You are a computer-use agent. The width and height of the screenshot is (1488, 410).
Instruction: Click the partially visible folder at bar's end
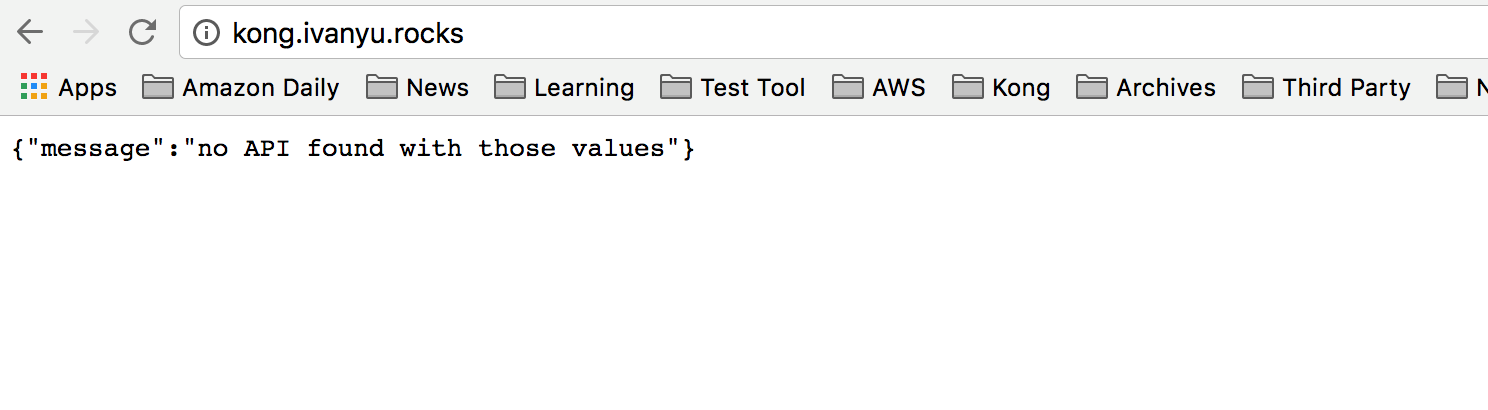pos(1461,88)
